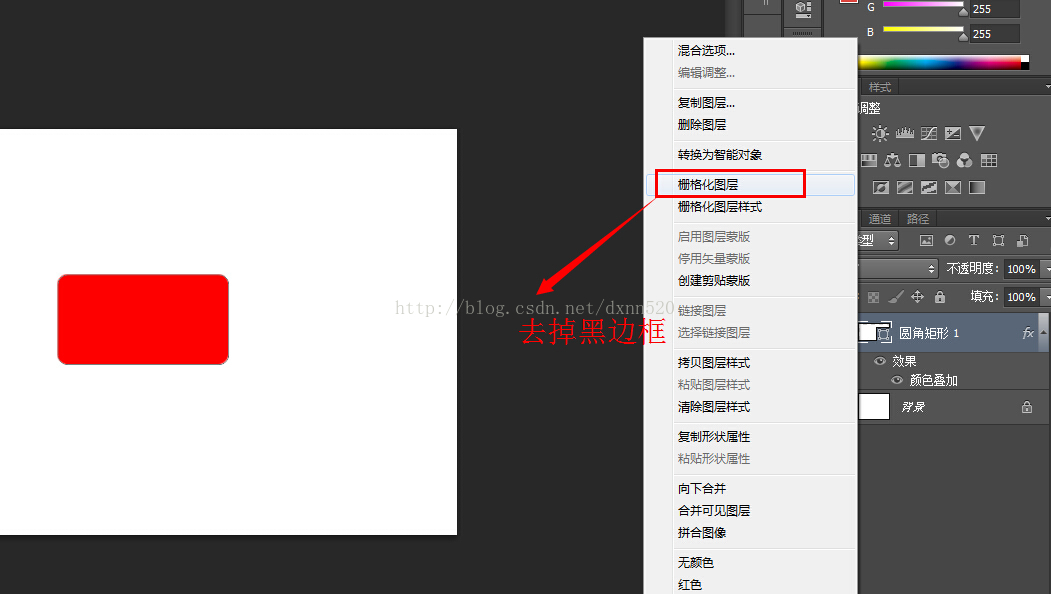Add a Brightness/Contrast adjustment from the sun icon
The image size is (1051, 594).
880,133
